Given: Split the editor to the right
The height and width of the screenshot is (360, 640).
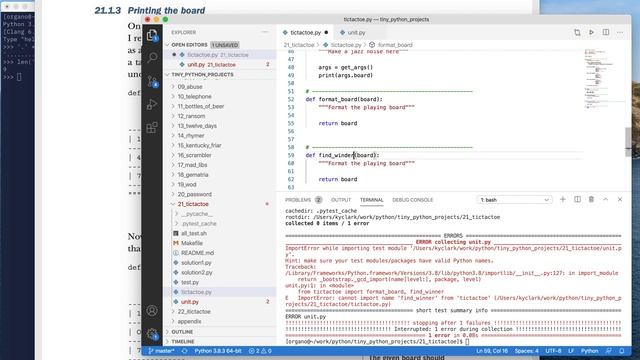Looking at the screenshot, I should point(606,32).
